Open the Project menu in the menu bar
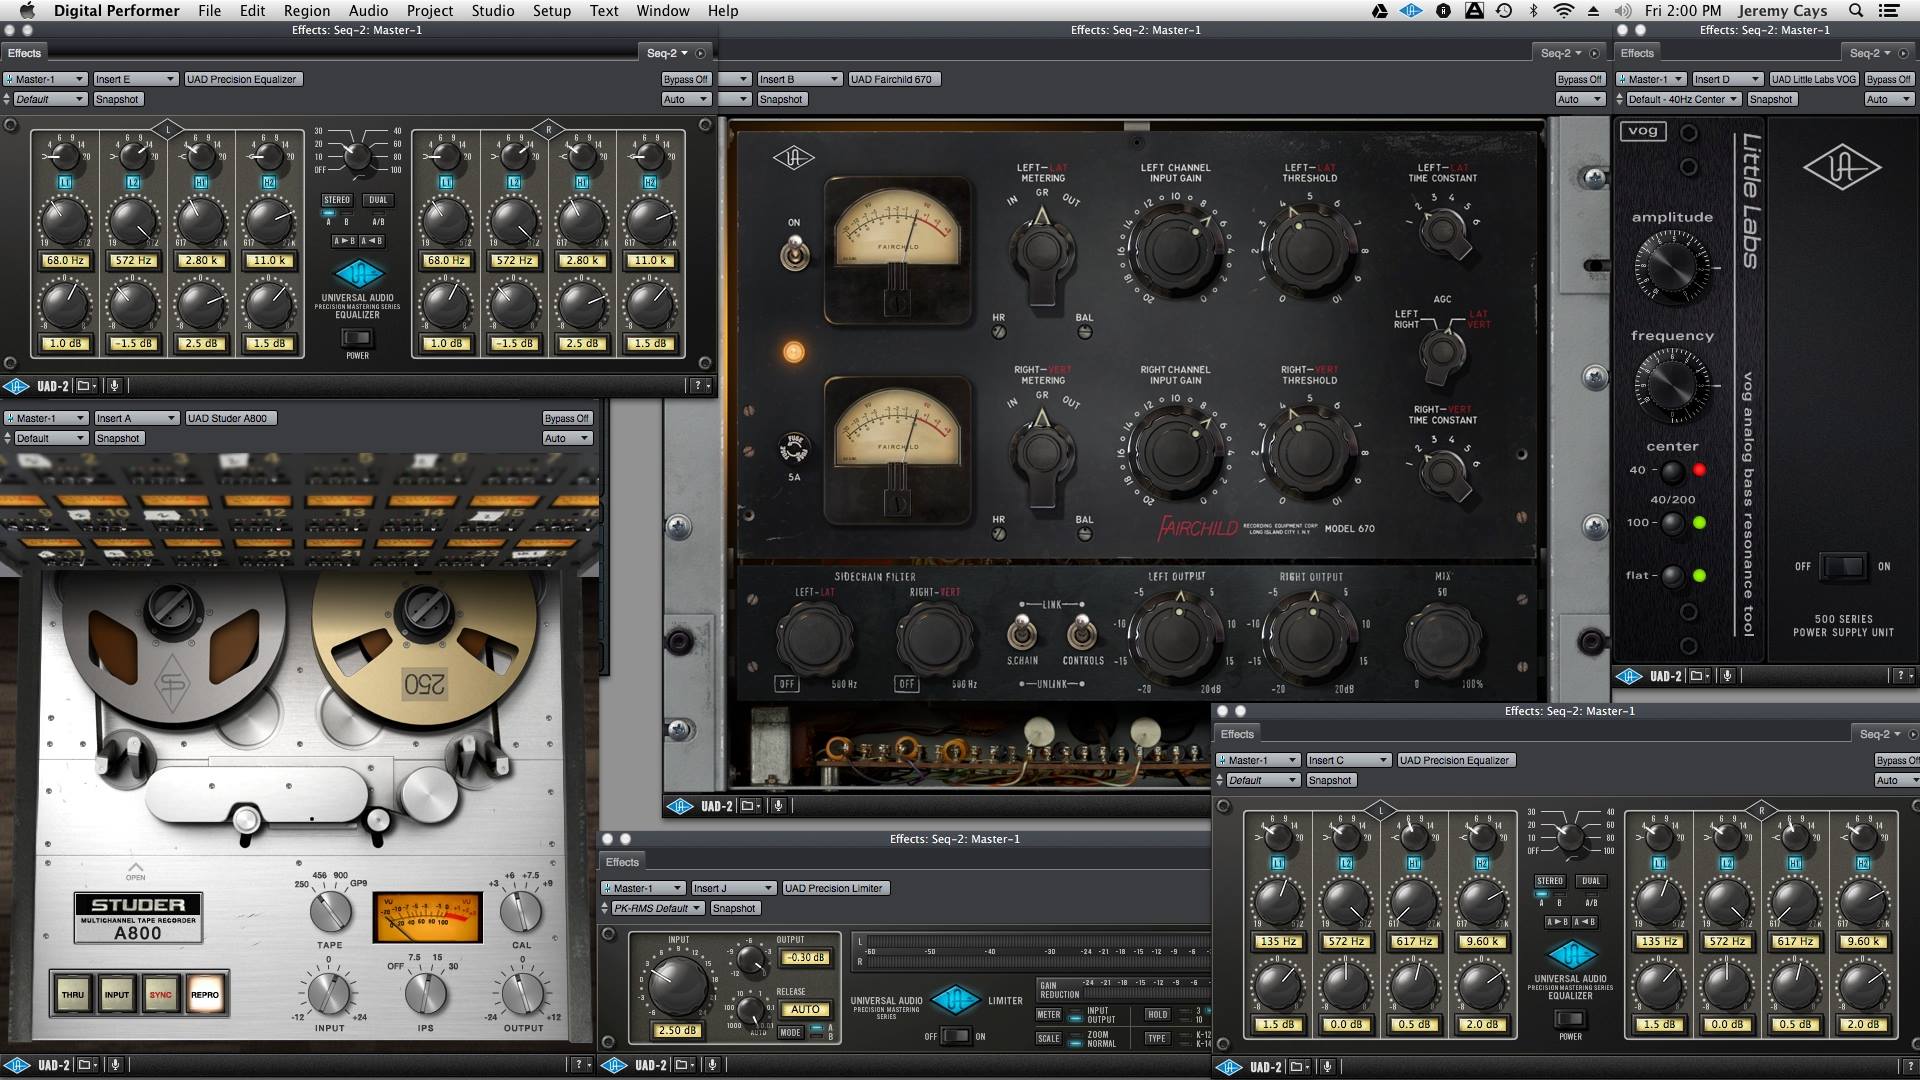 tap(430, 11)
